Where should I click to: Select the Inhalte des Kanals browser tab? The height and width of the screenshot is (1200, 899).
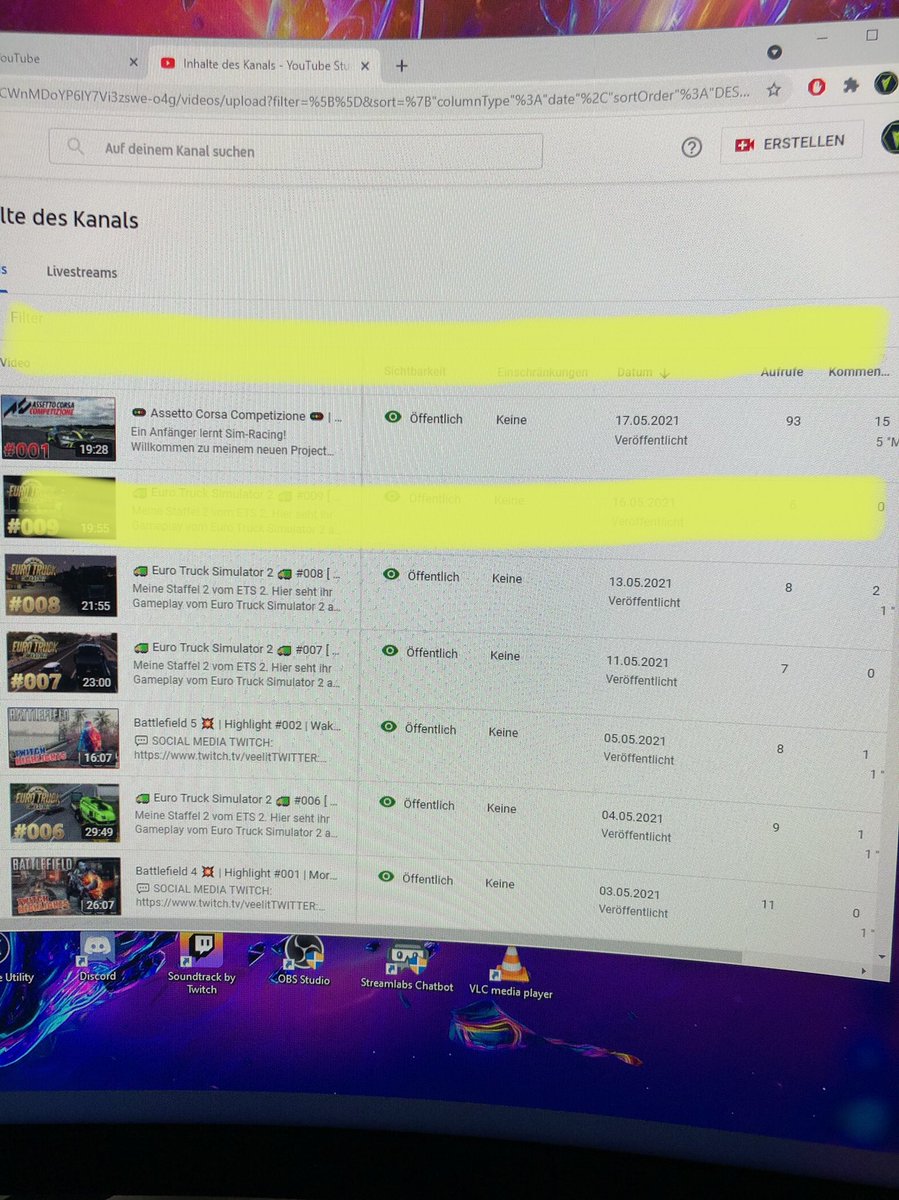pos(266,65)
